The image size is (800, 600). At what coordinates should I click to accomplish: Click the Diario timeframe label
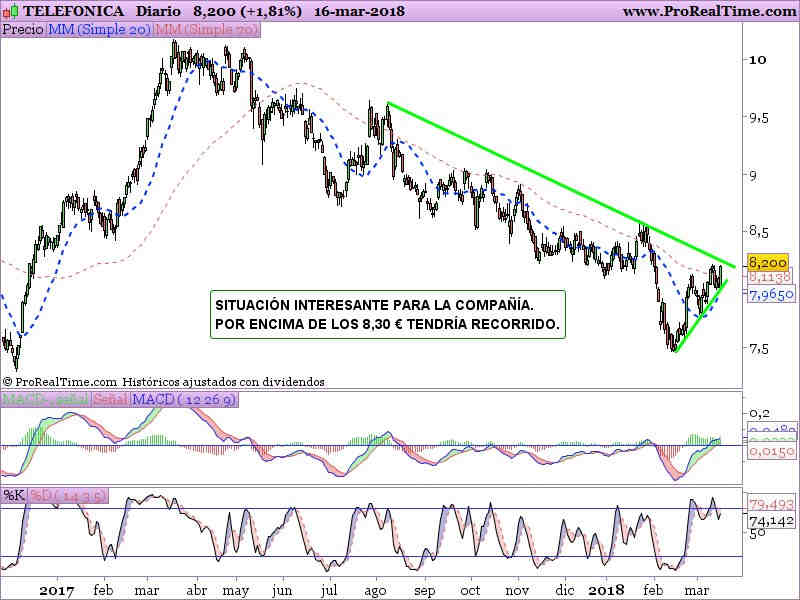point(158,11)
